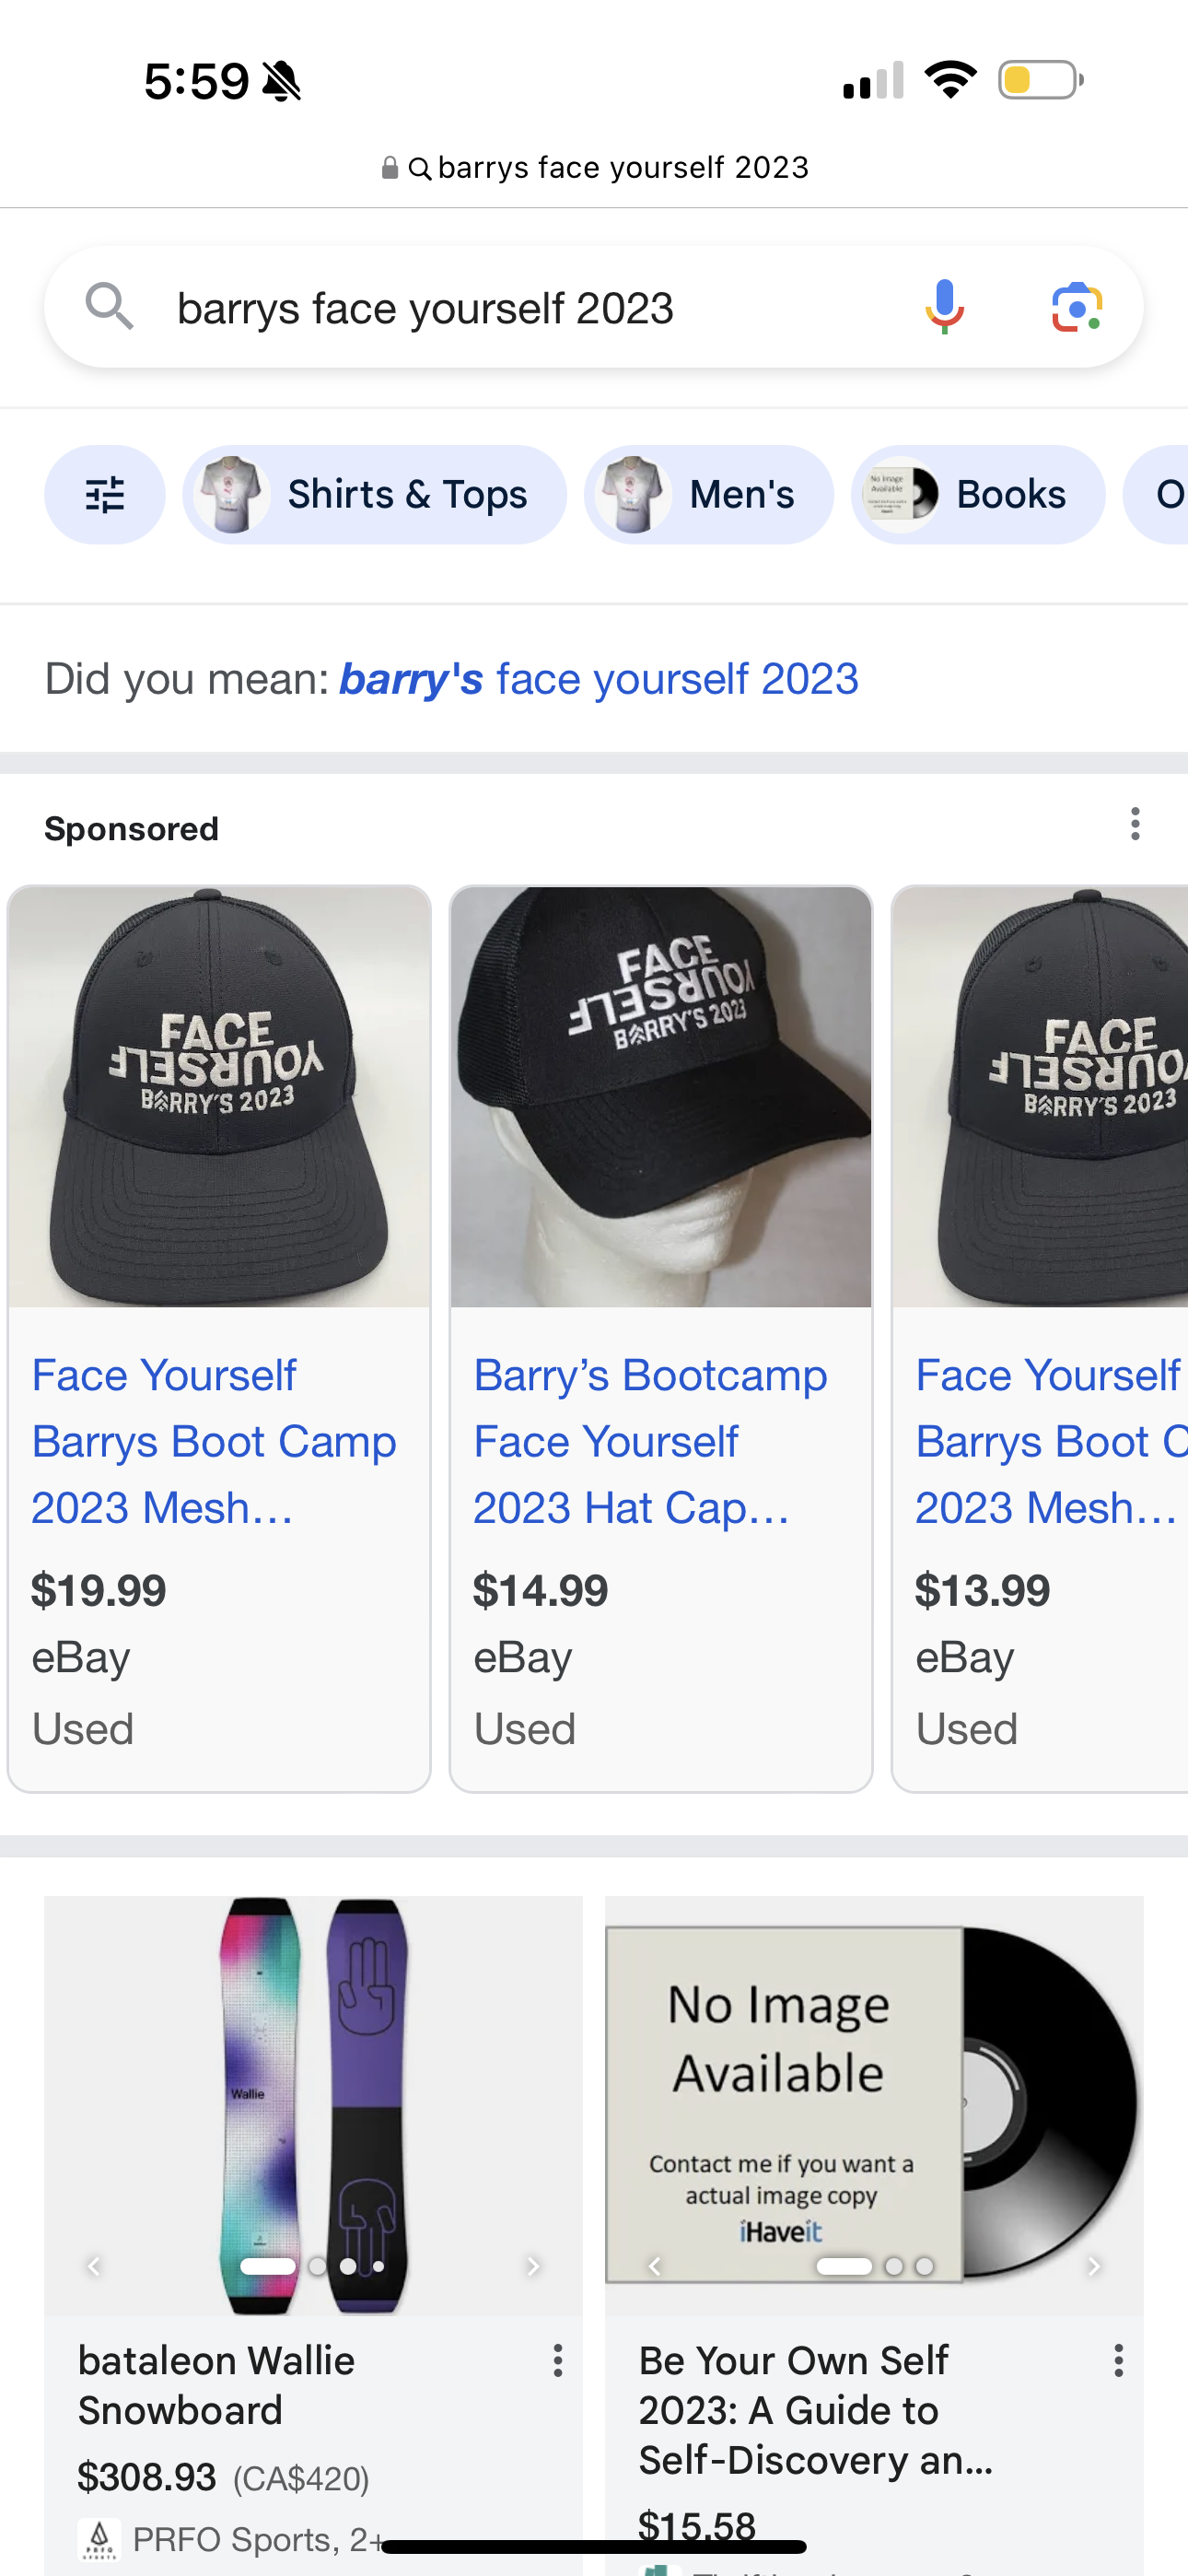The width and height of the screenshot is (1188, 2576).
Task: Next image arrow on vinyl record card
Action: pos(1094,2266)
